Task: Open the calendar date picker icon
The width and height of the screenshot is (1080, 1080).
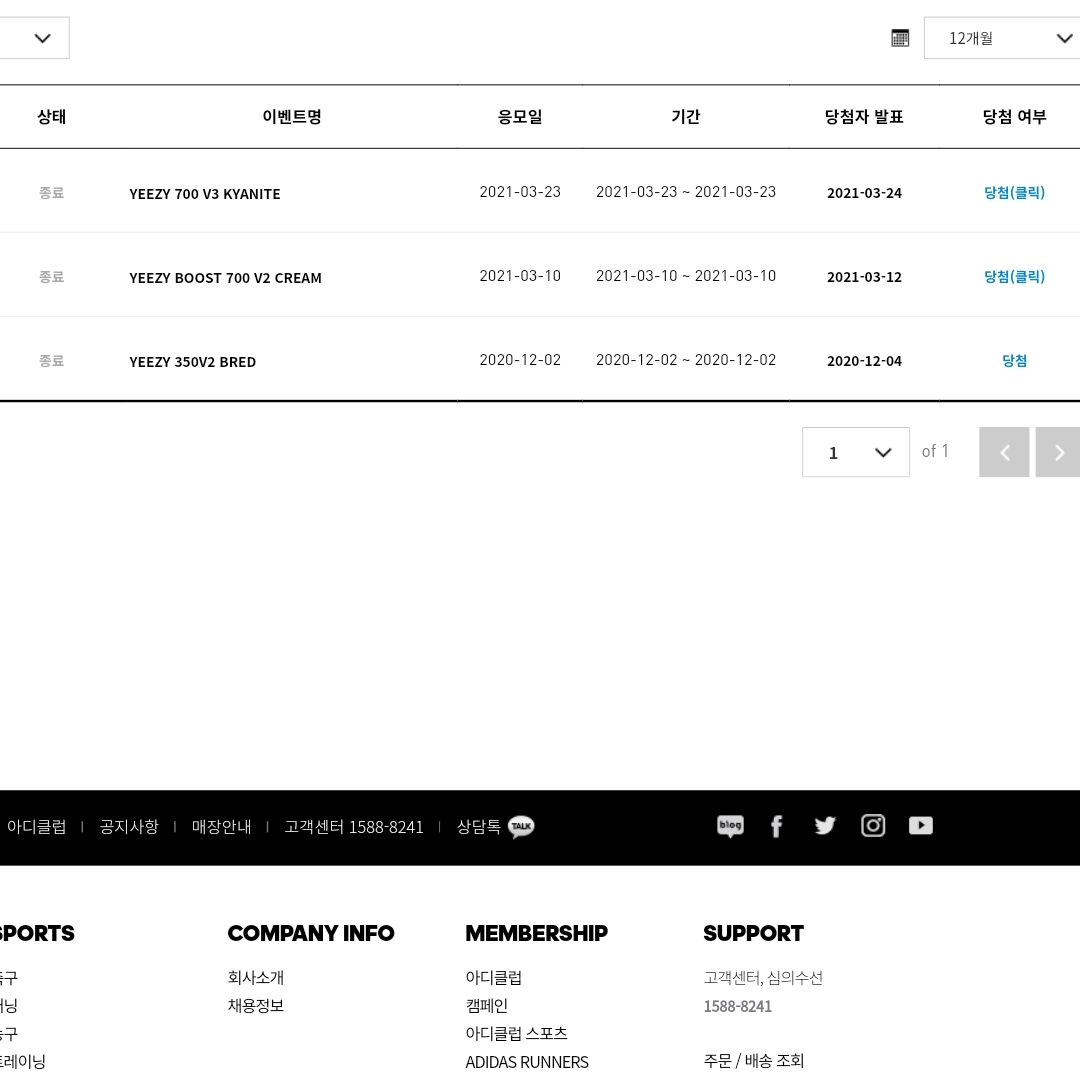Action: 900,38
